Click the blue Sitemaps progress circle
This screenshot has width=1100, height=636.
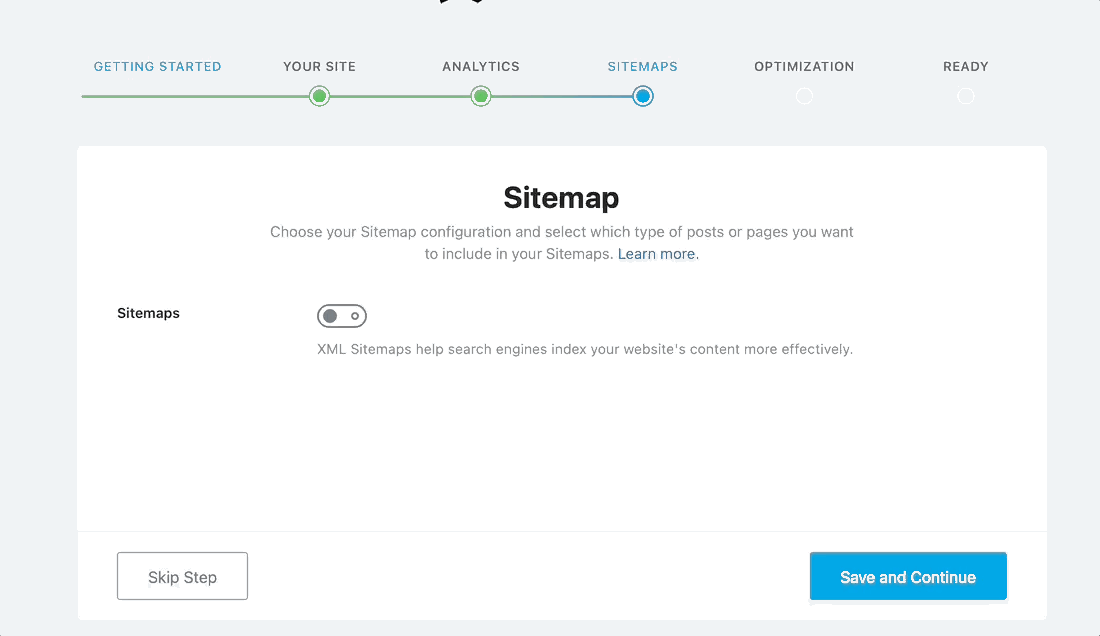click(643, 96)
